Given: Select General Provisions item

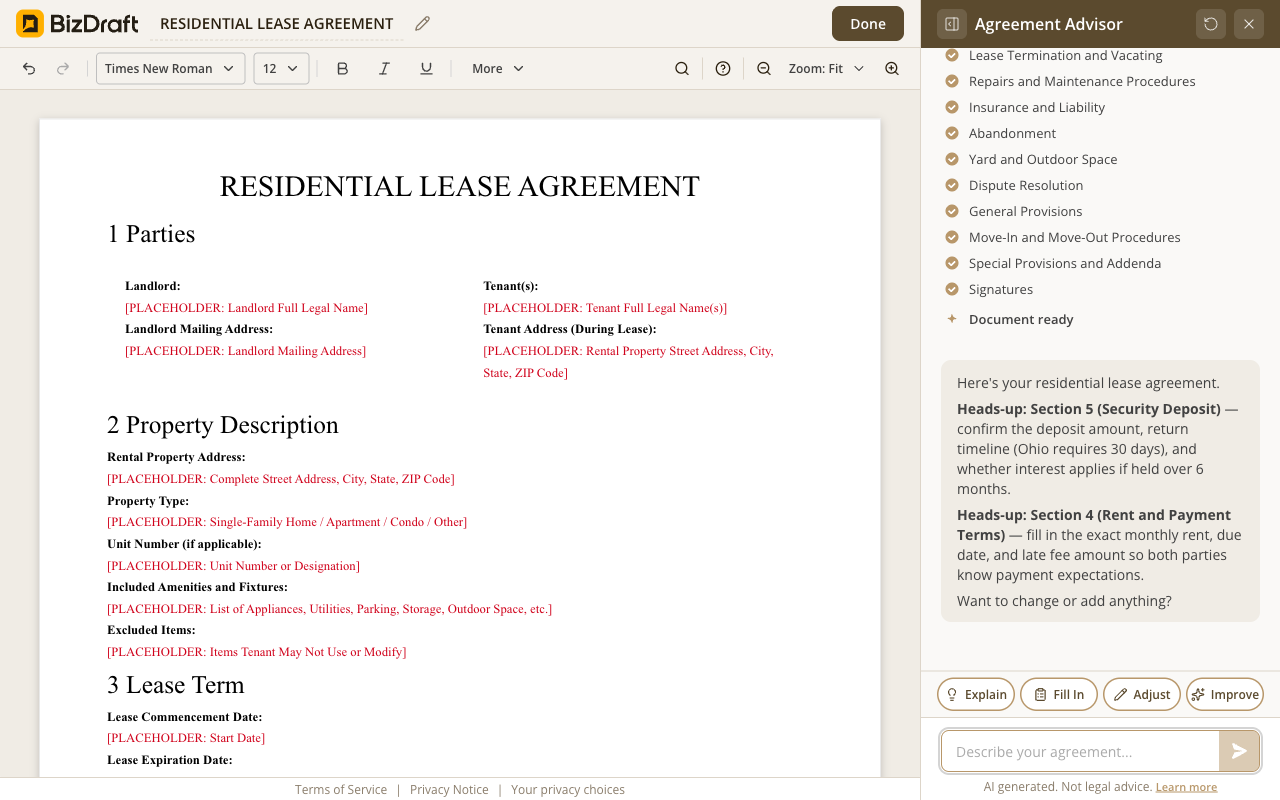Looking at the screenshot, I should point(1026,211).
